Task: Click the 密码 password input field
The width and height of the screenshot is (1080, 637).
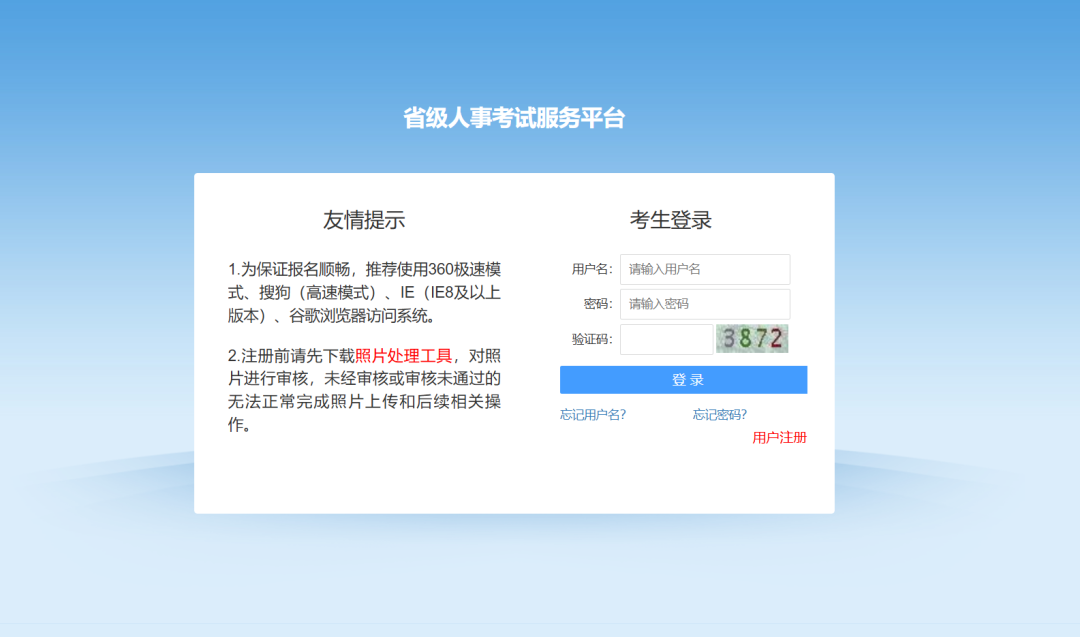Action: click(x=704, y=304)
